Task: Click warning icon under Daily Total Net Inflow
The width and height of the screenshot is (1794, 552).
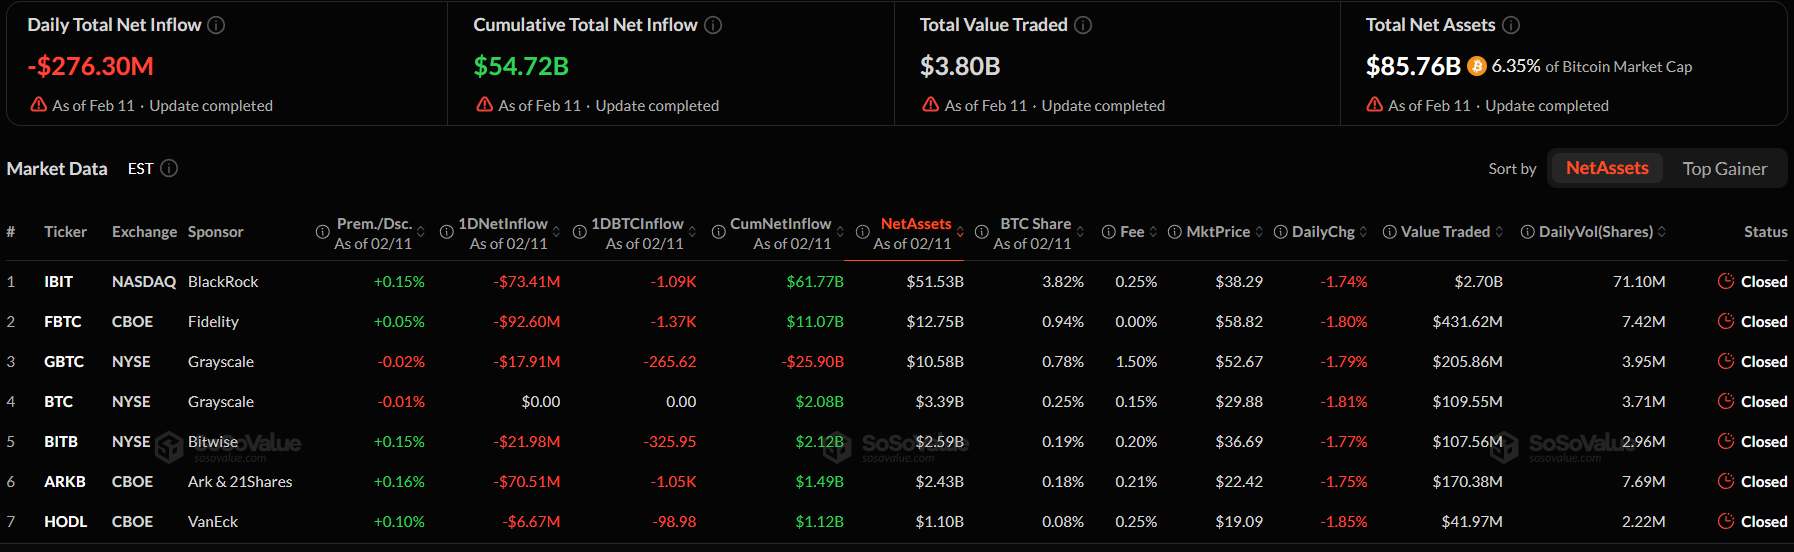Action: pyautogui.click(x=39, y=104)
